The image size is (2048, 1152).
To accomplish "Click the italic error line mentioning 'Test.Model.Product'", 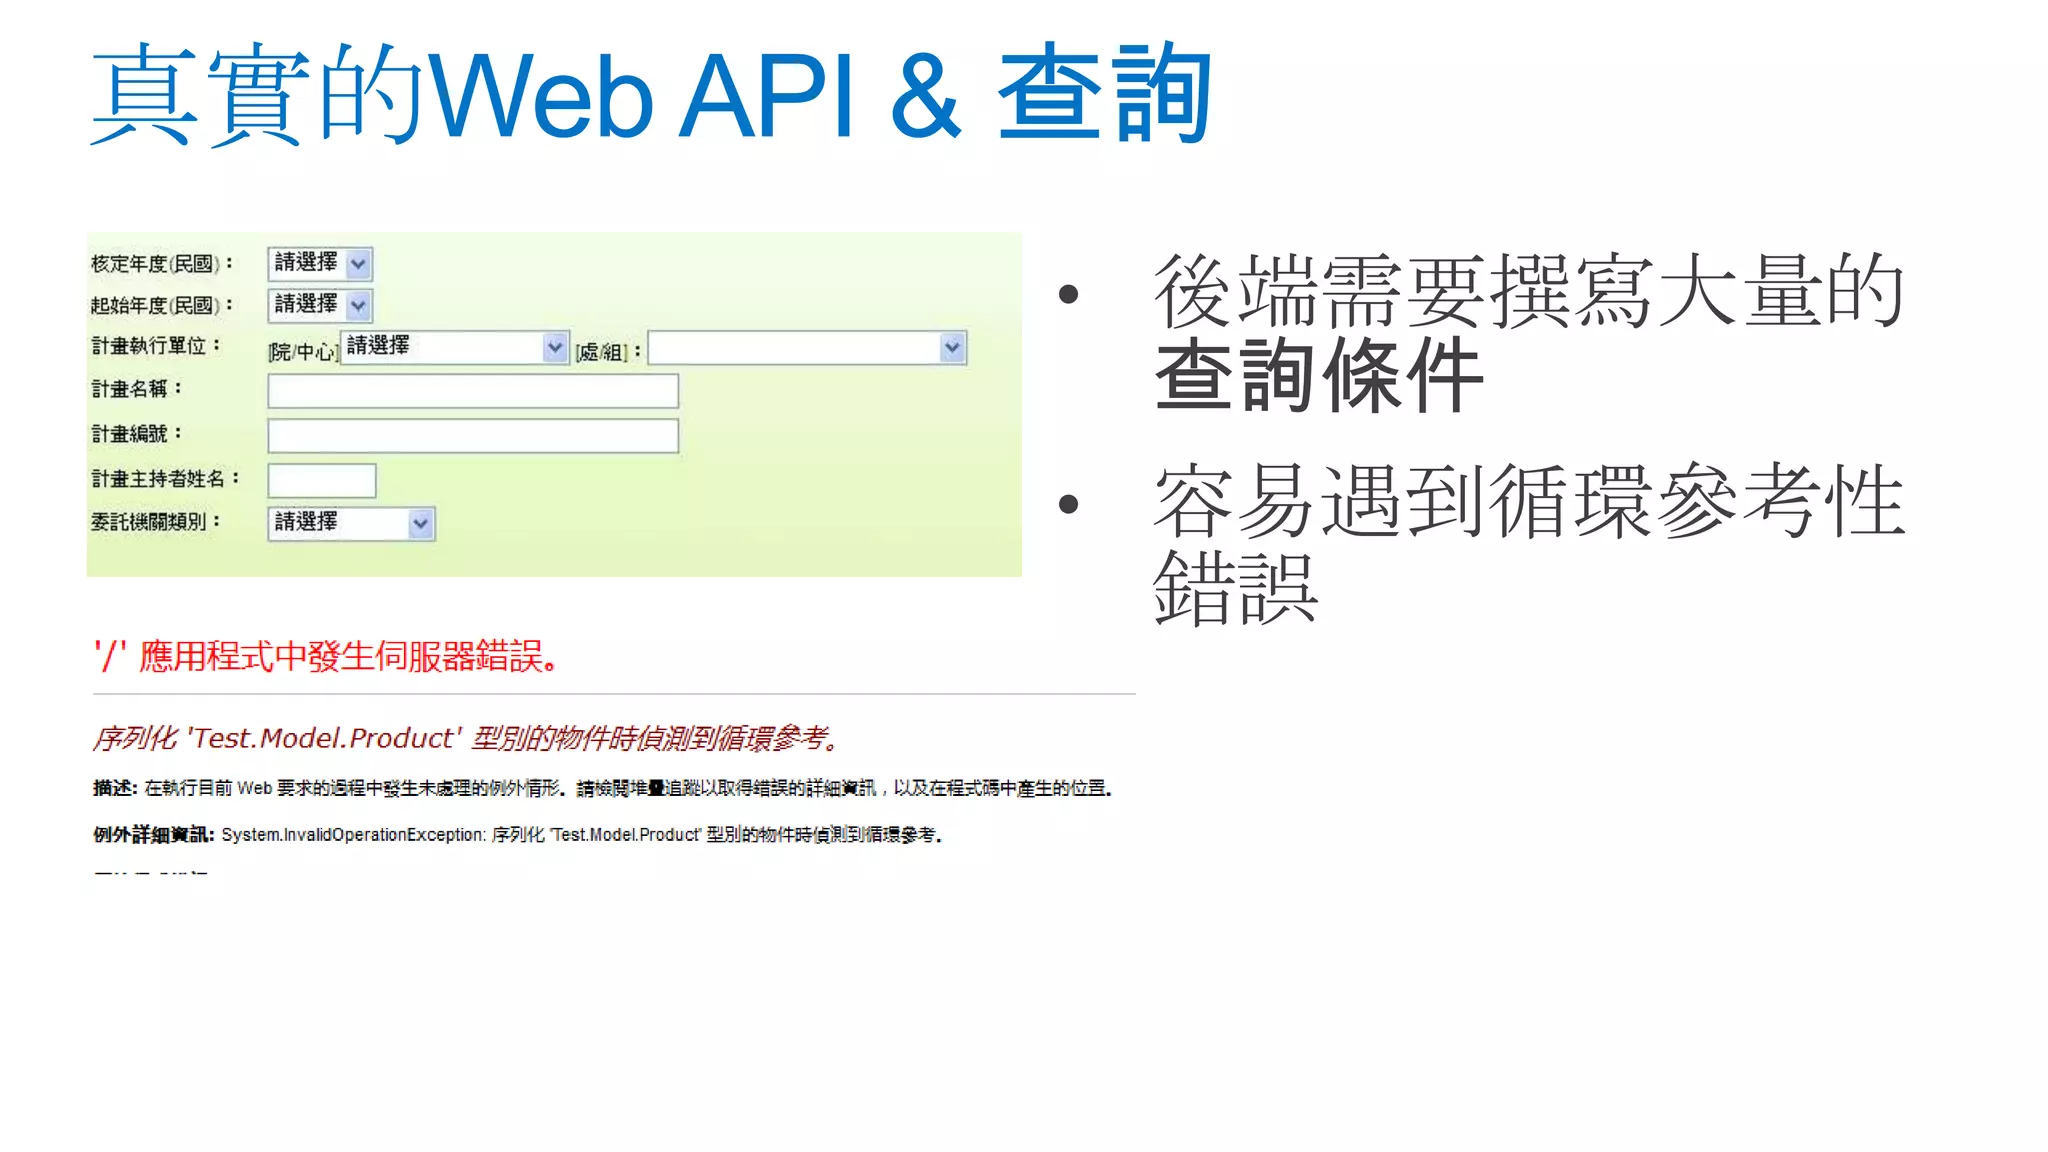I will pos(467,738).
